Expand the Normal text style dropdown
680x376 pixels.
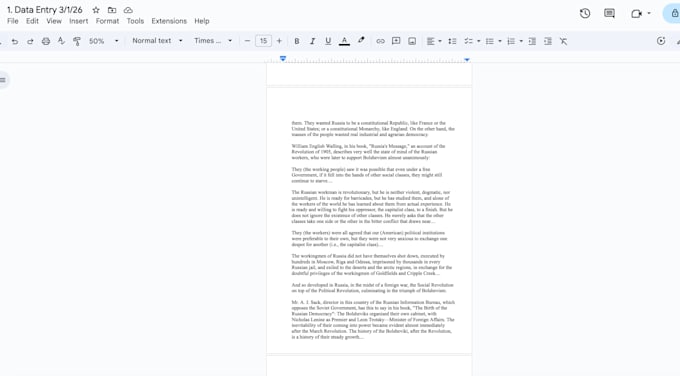(x=157, y=41)
